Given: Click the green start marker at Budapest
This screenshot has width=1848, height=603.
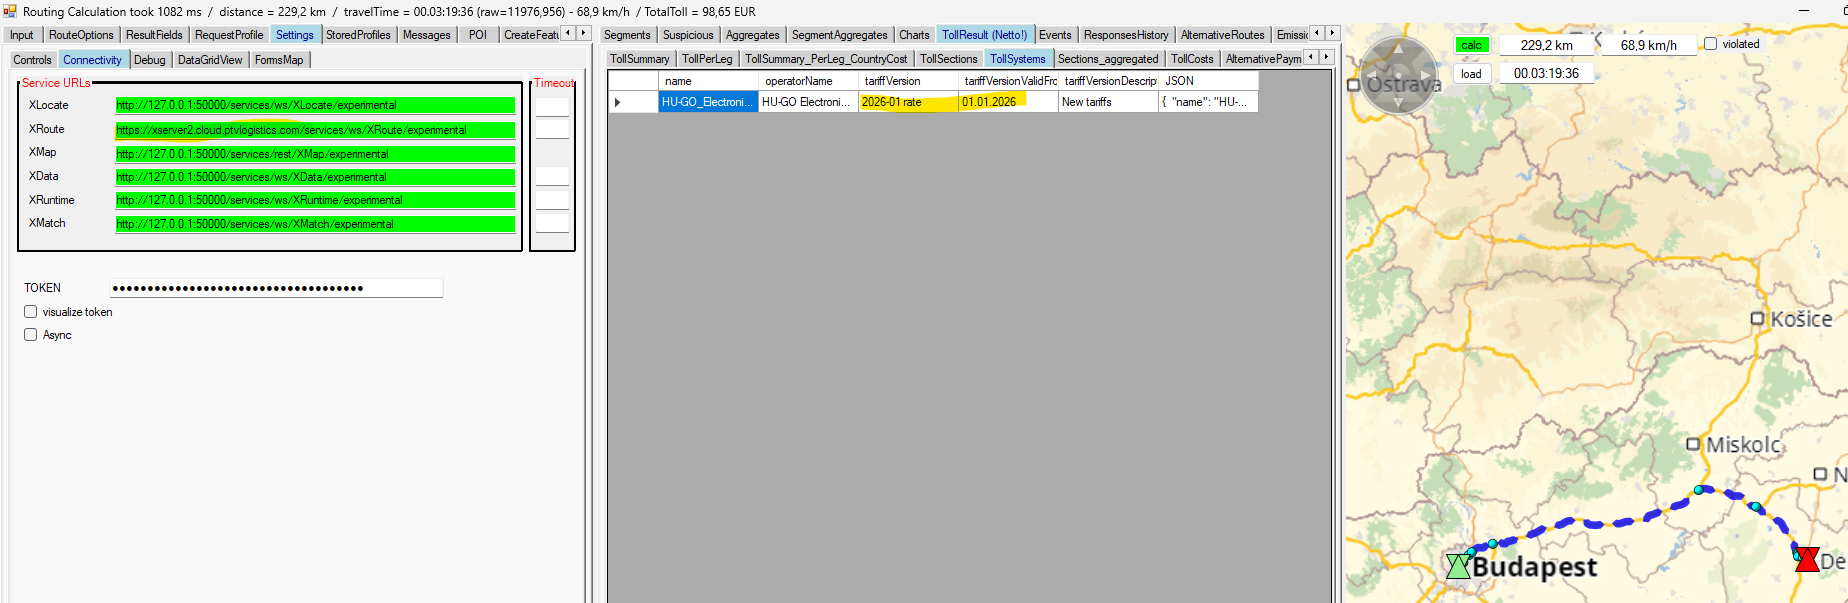Looking at the screenshot, I should point(1458,566).
